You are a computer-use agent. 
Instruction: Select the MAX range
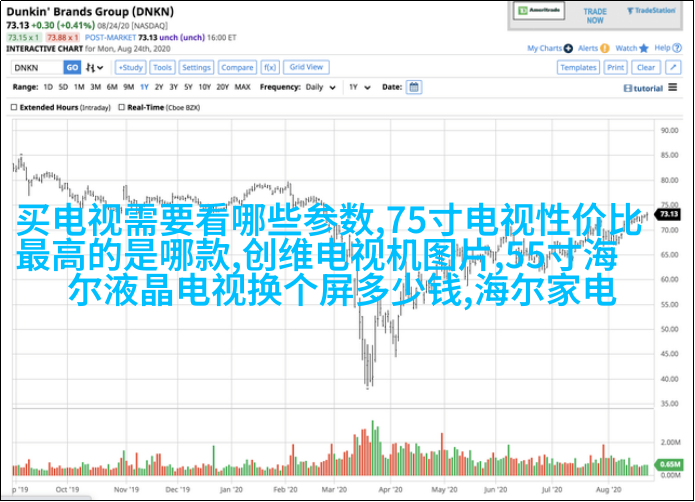(x=242, y=87)
